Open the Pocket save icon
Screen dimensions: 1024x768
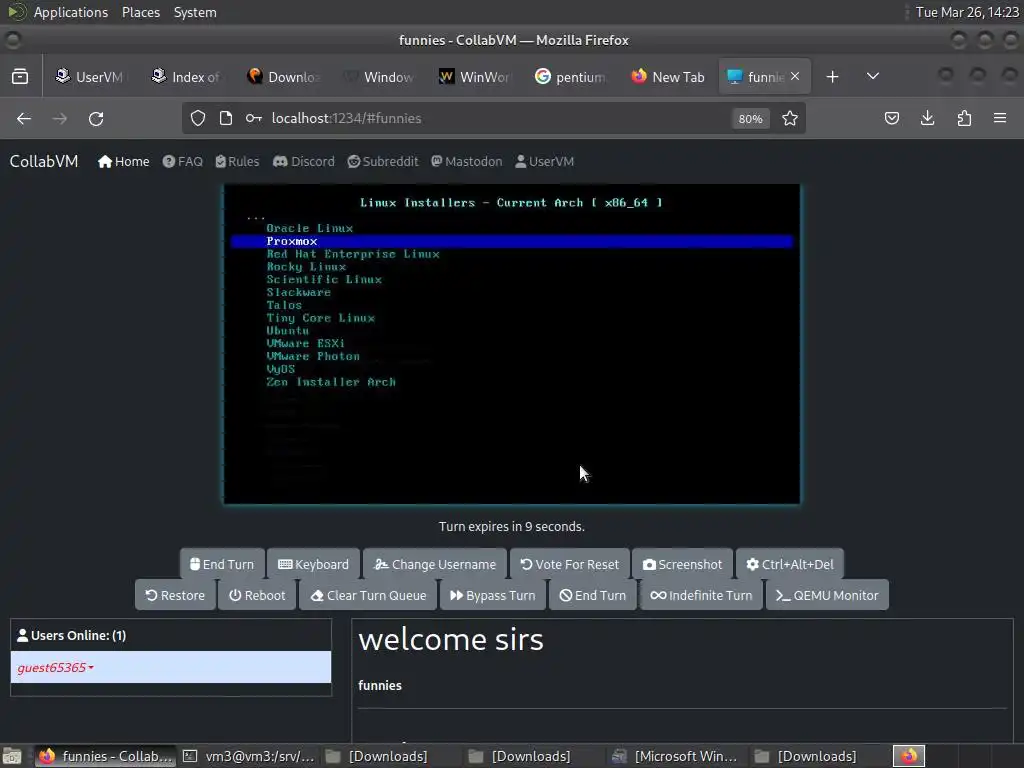(891, 118)
